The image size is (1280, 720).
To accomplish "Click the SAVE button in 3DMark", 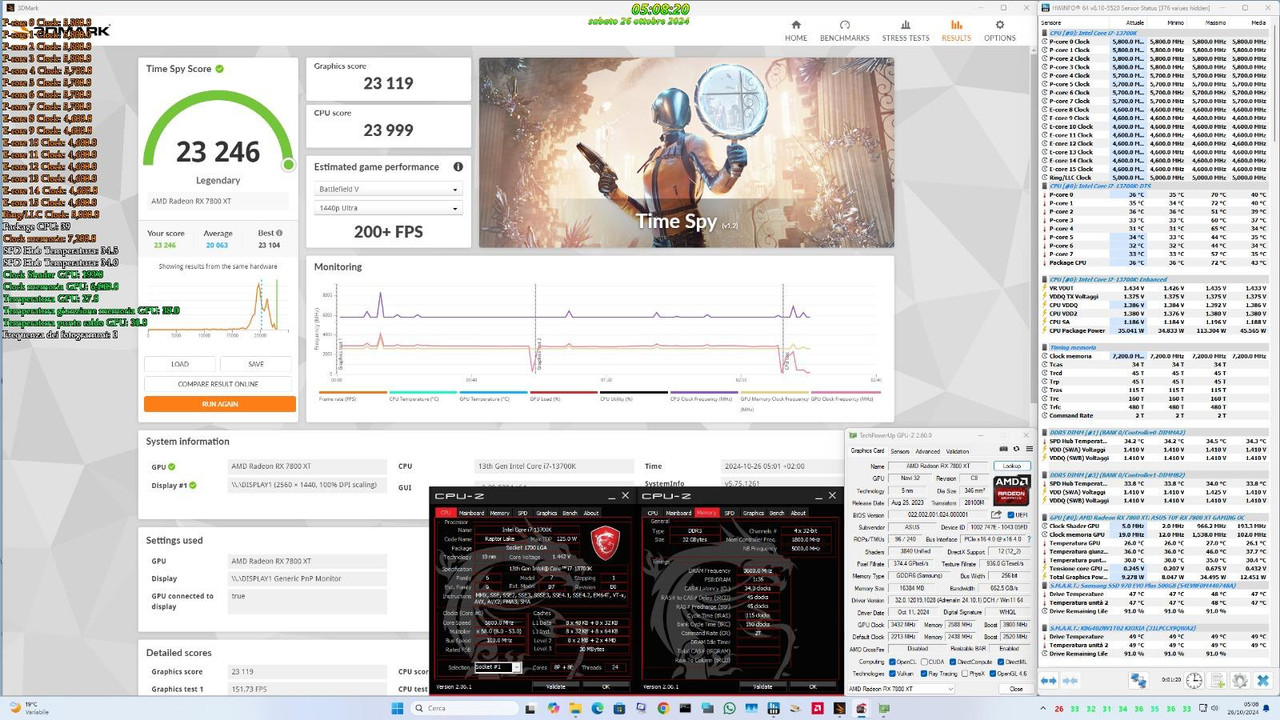I will (x=256, y=364).
